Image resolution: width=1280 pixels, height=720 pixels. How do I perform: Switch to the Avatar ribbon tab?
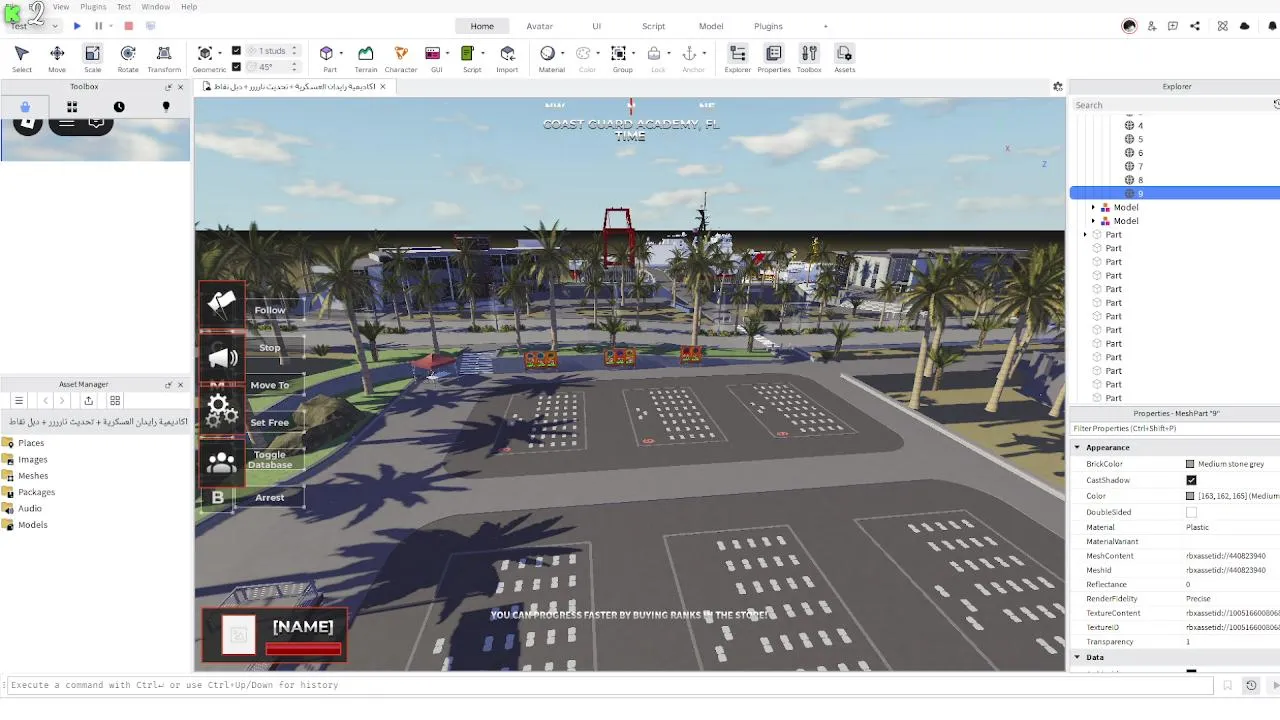[540, 26]
